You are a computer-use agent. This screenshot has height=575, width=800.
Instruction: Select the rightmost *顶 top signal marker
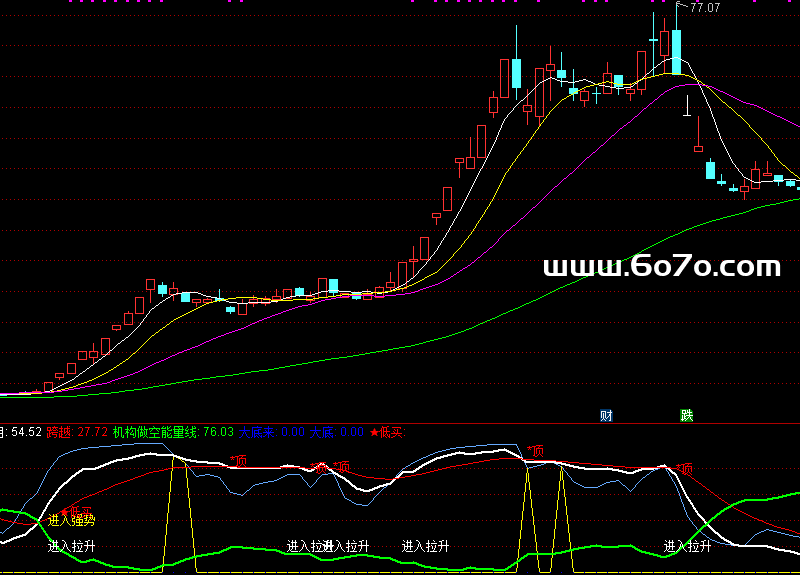[x=684, y=468]
